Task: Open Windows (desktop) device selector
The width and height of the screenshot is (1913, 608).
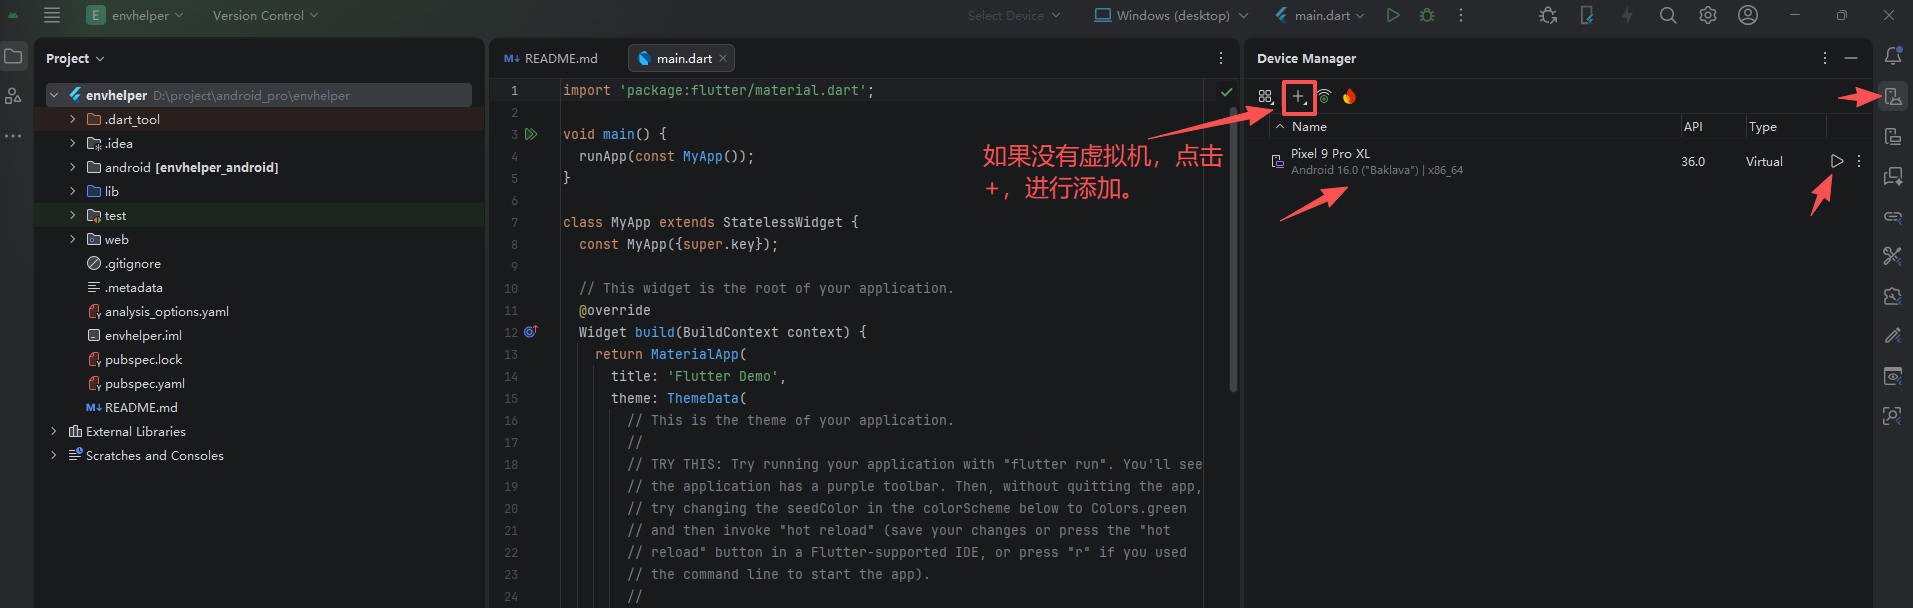Action: [1171, 15]
